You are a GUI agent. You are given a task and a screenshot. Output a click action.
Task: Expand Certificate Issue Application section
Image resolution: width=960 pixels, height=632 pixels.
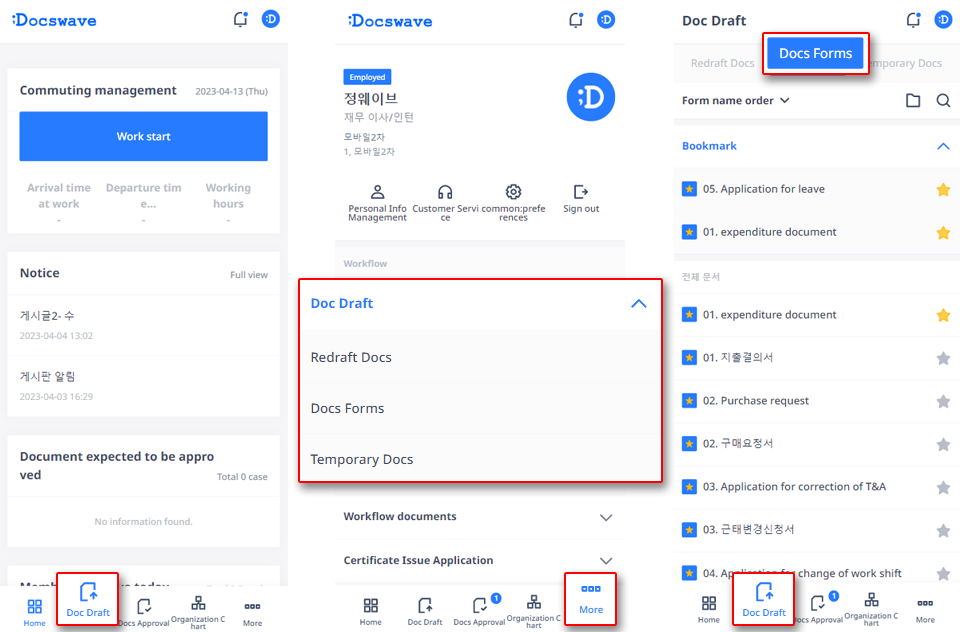605,561
